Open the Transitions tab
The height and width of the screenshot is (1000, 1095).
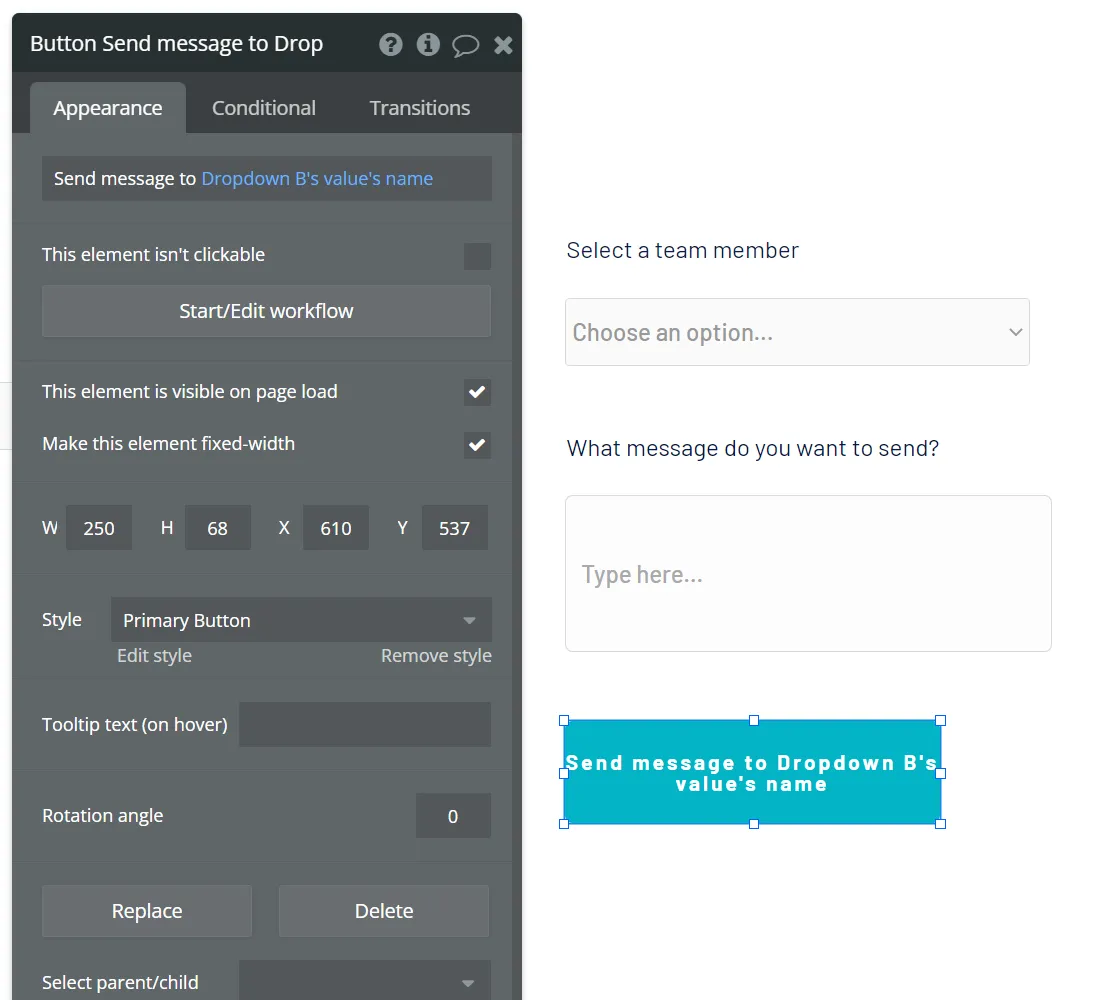[x=420, y=108]
